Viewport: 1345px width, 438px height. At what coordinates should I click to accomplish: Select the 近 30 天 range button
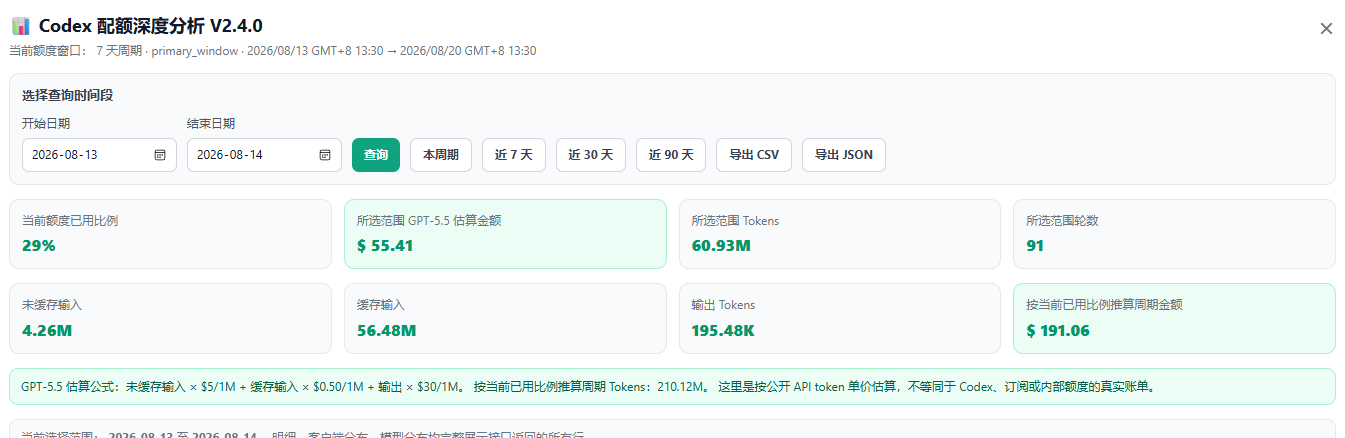(591, 155)
